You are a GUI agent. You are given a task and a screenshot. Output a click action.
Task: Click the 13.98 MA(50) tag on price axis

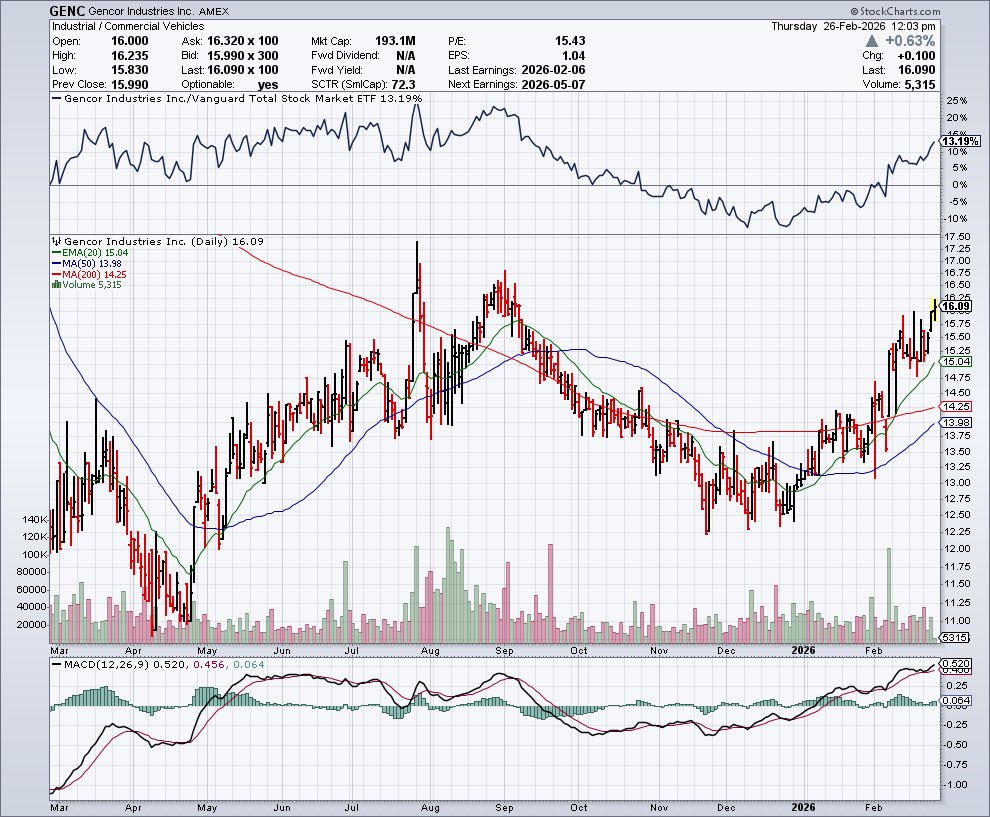(x=956, y=422)
